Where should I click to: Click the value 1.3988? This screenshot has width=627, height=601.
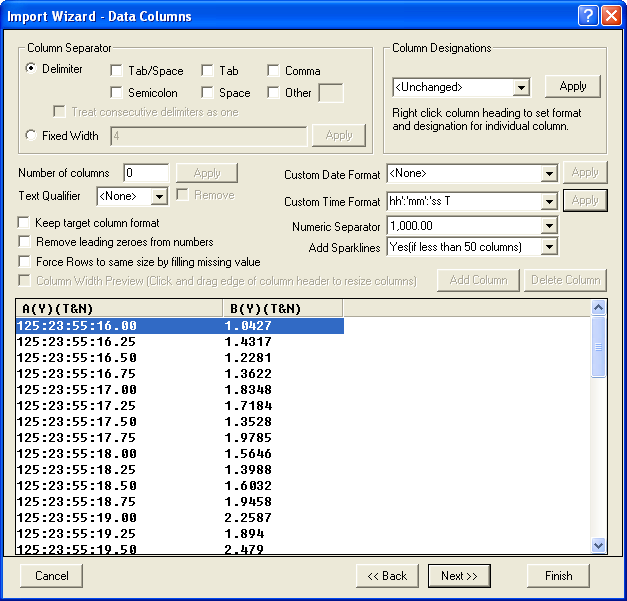click(248, 470)
